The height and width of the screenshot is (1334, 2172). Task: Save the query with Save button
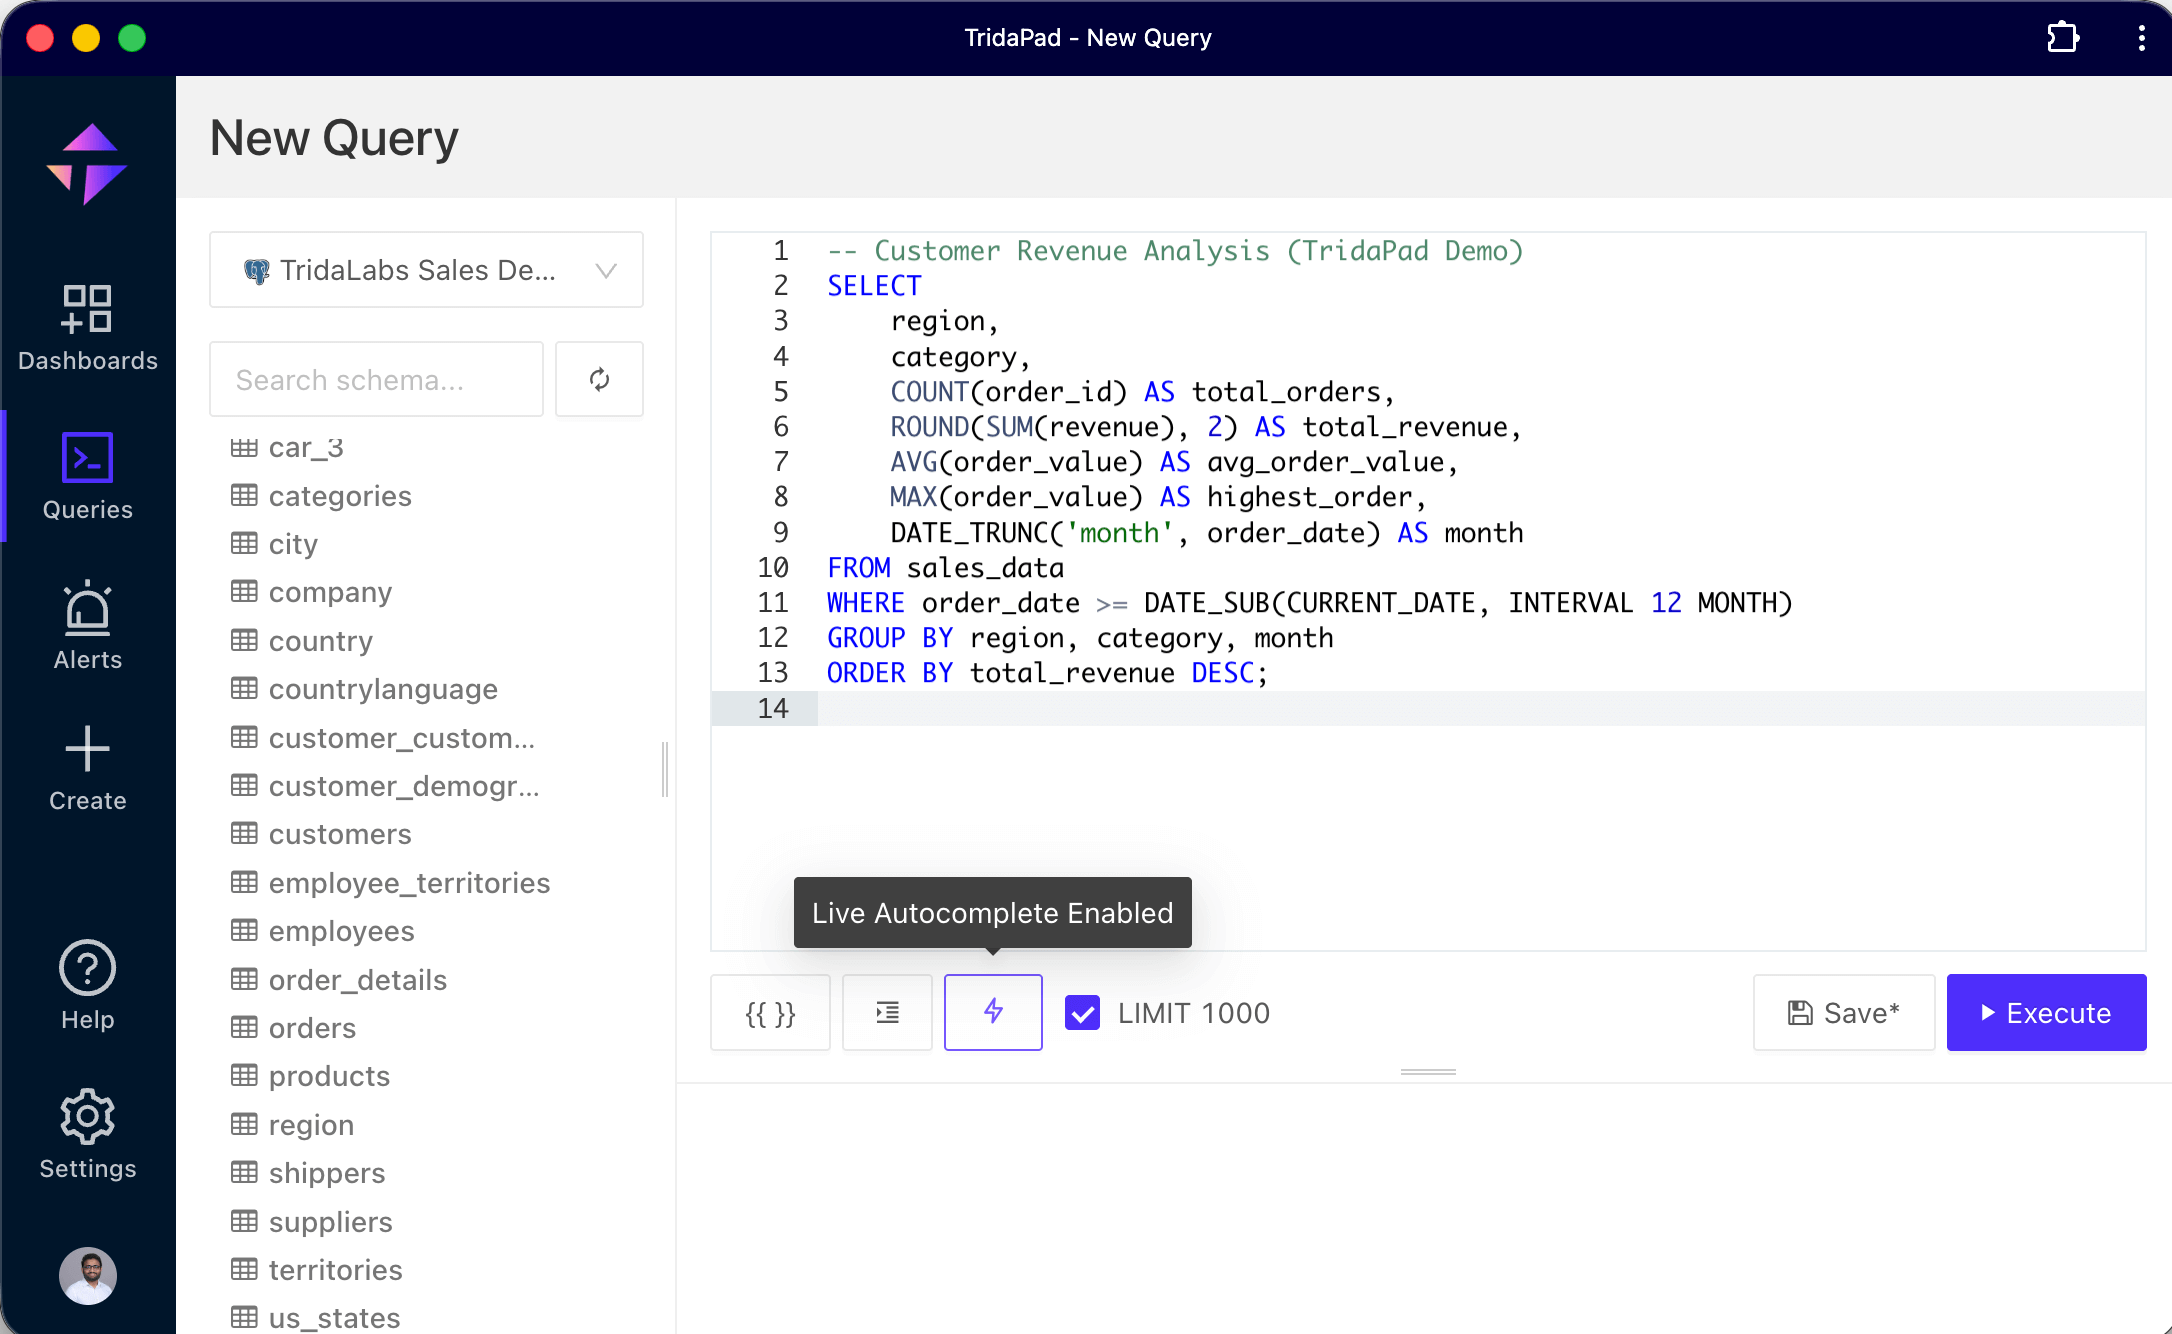click(1843, 1012)
